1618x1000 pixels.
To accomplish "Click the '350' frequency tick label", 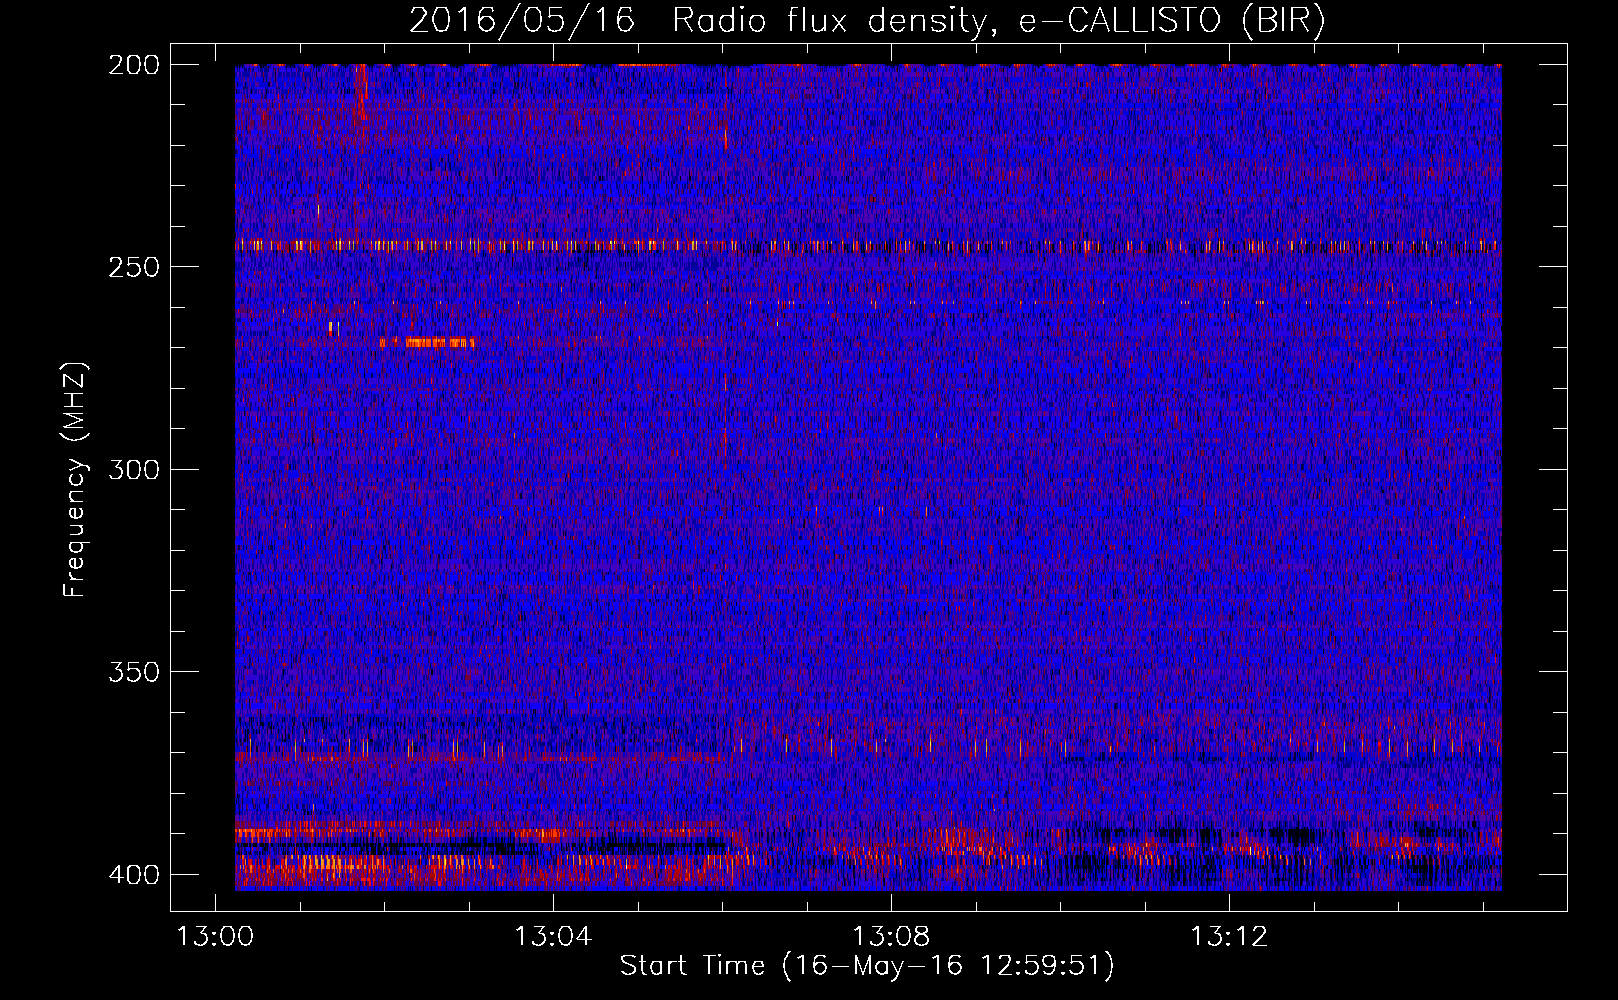I will click(x=134, y=672).
